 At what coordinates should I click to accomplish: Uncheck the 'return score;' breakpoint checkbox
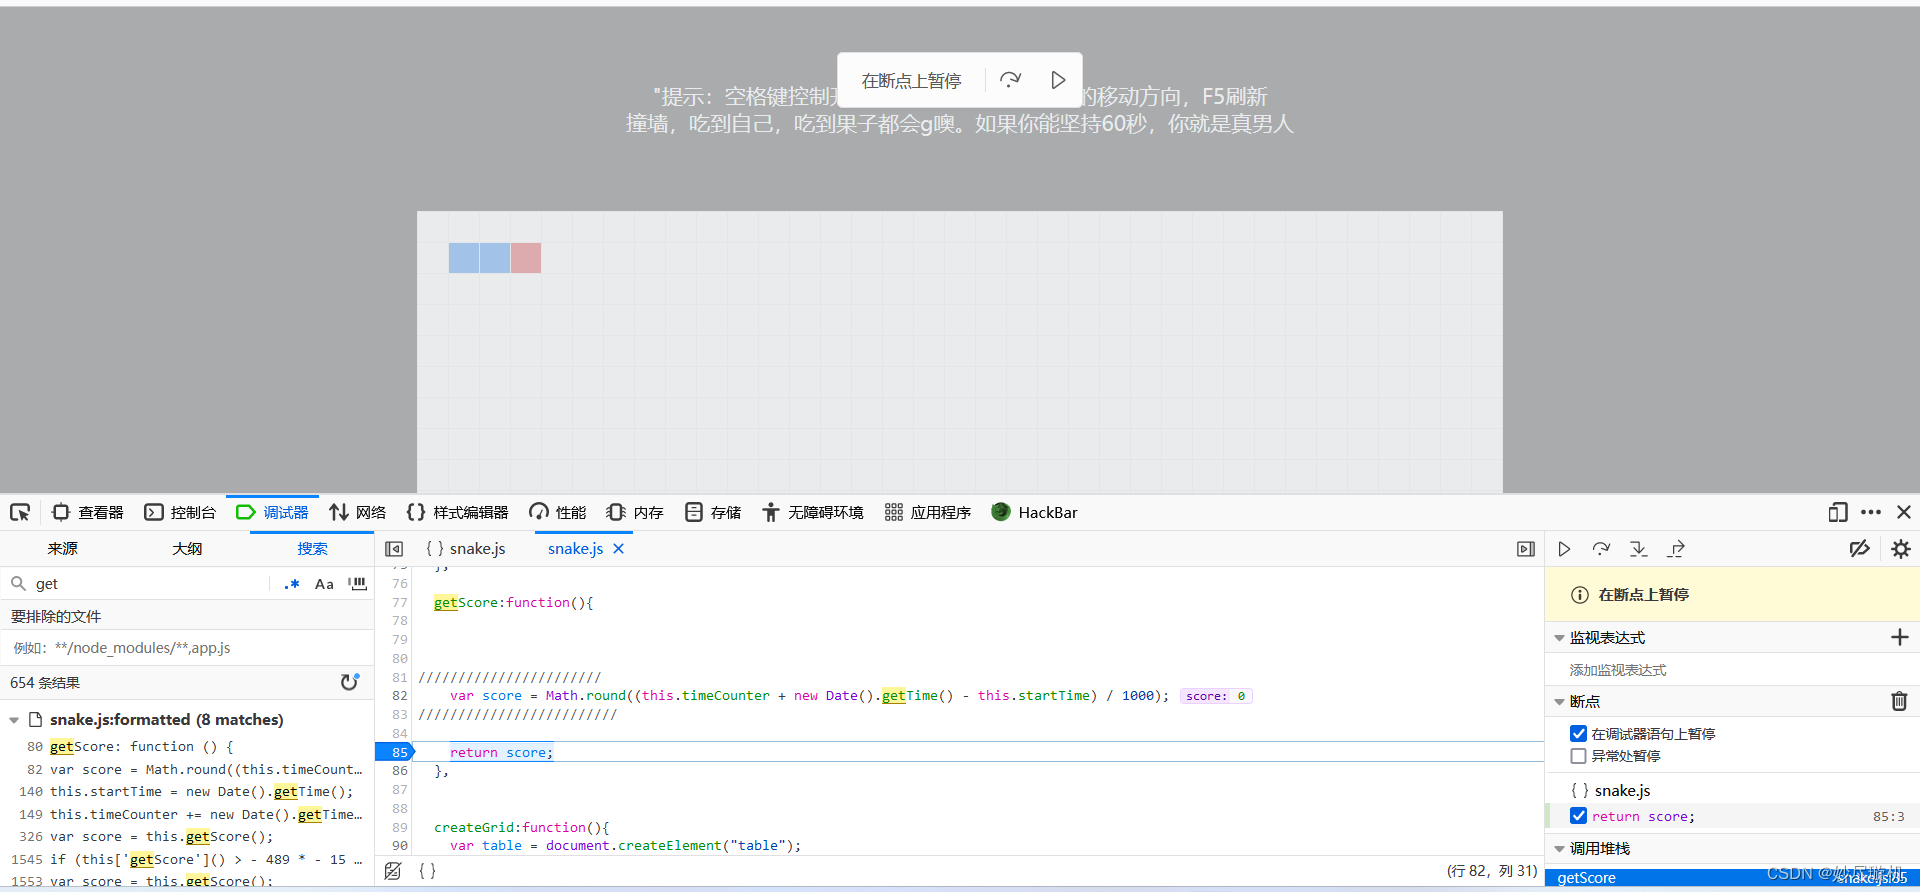click(x=1578, y=816)
